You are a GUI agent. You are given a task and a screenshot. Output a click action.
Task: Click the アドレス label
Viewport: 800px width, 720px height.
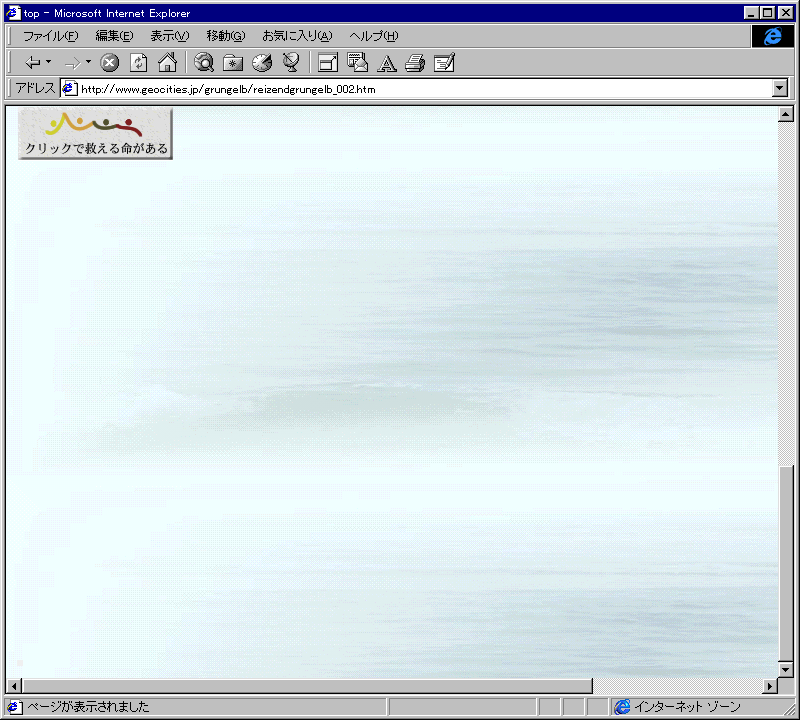[35, 88]
